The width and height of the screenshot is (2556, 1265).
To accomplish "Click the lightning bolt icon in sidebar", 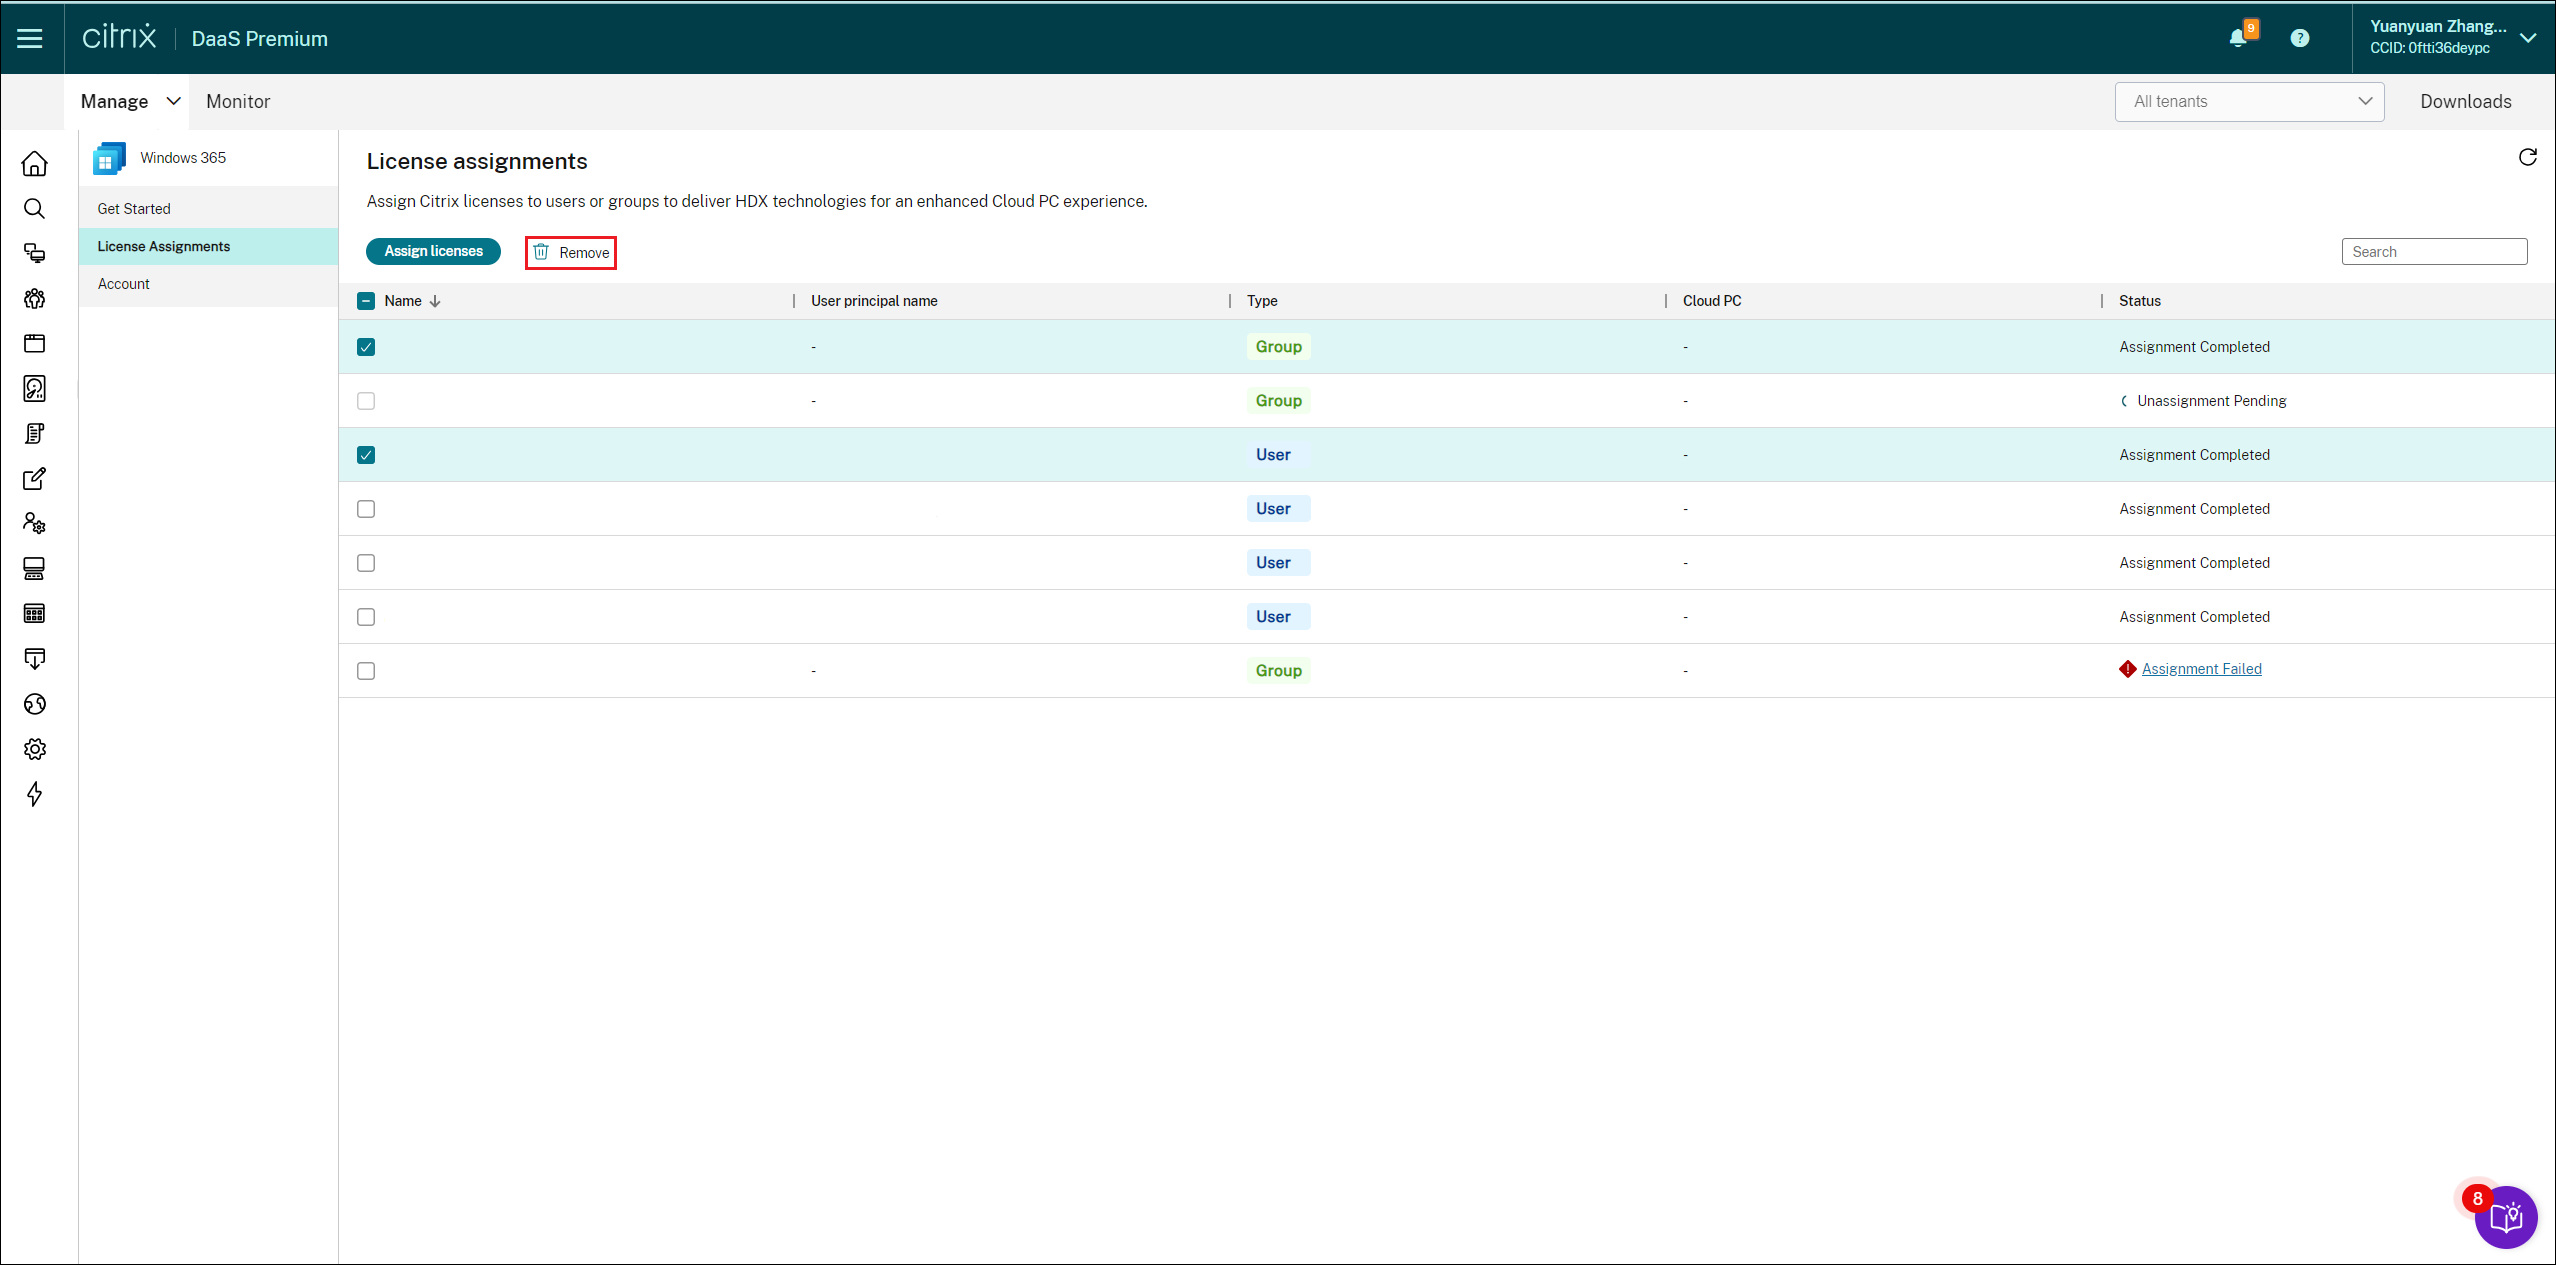I will coord(35,794).
